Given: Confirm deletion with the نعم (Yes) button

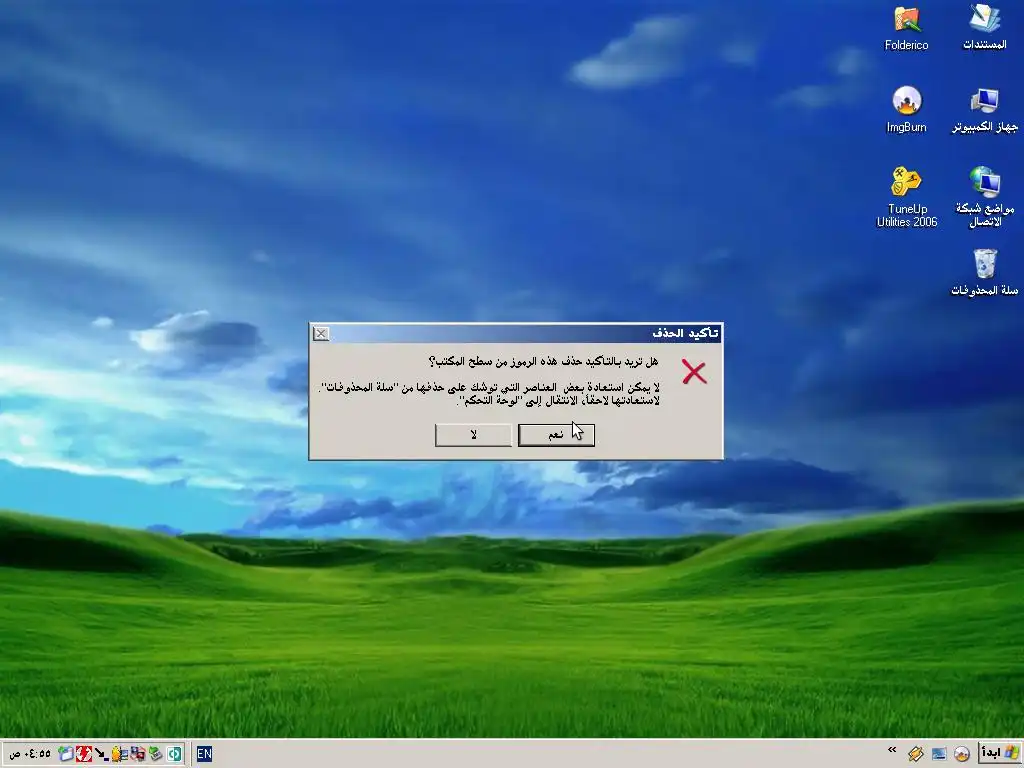Looking at the screenshot, I should pos(556,435).
